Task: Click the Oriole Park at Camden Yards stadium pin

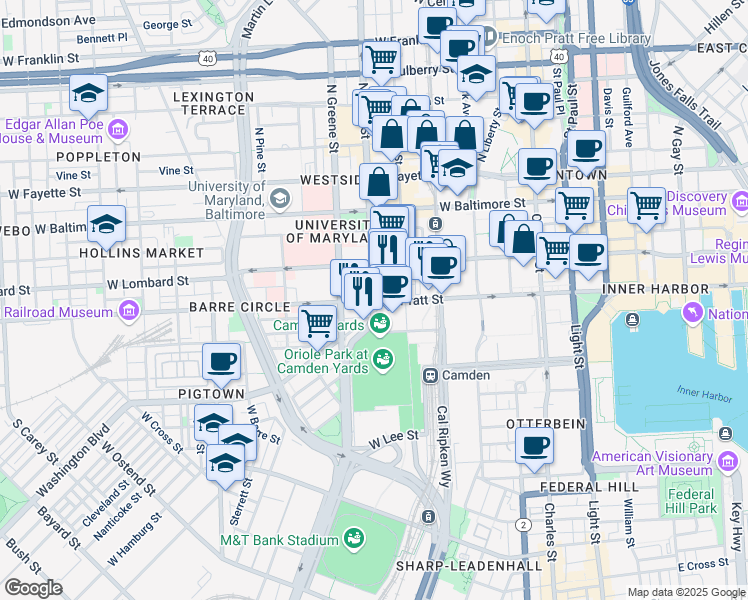Action: tap(383, 359)
